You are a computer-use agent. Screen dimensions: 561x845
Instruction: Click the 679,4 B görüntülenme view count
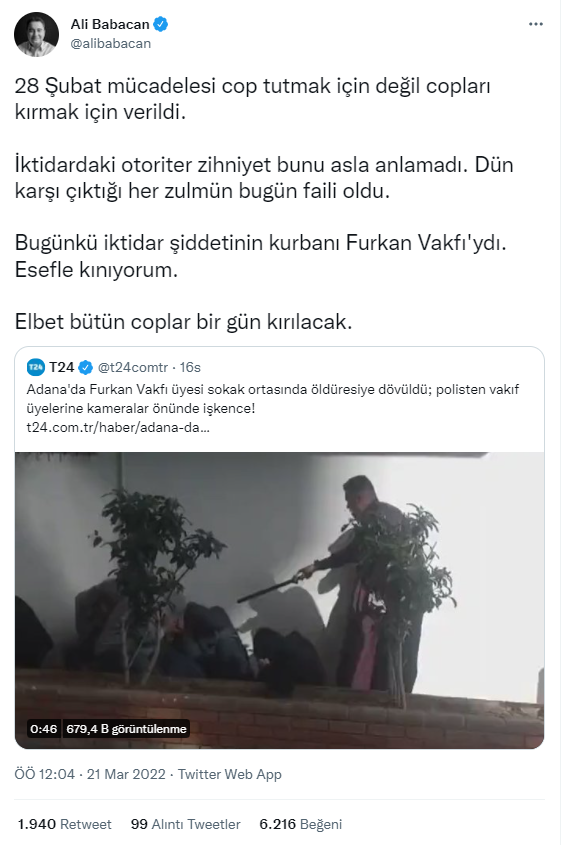coord(126,729)
